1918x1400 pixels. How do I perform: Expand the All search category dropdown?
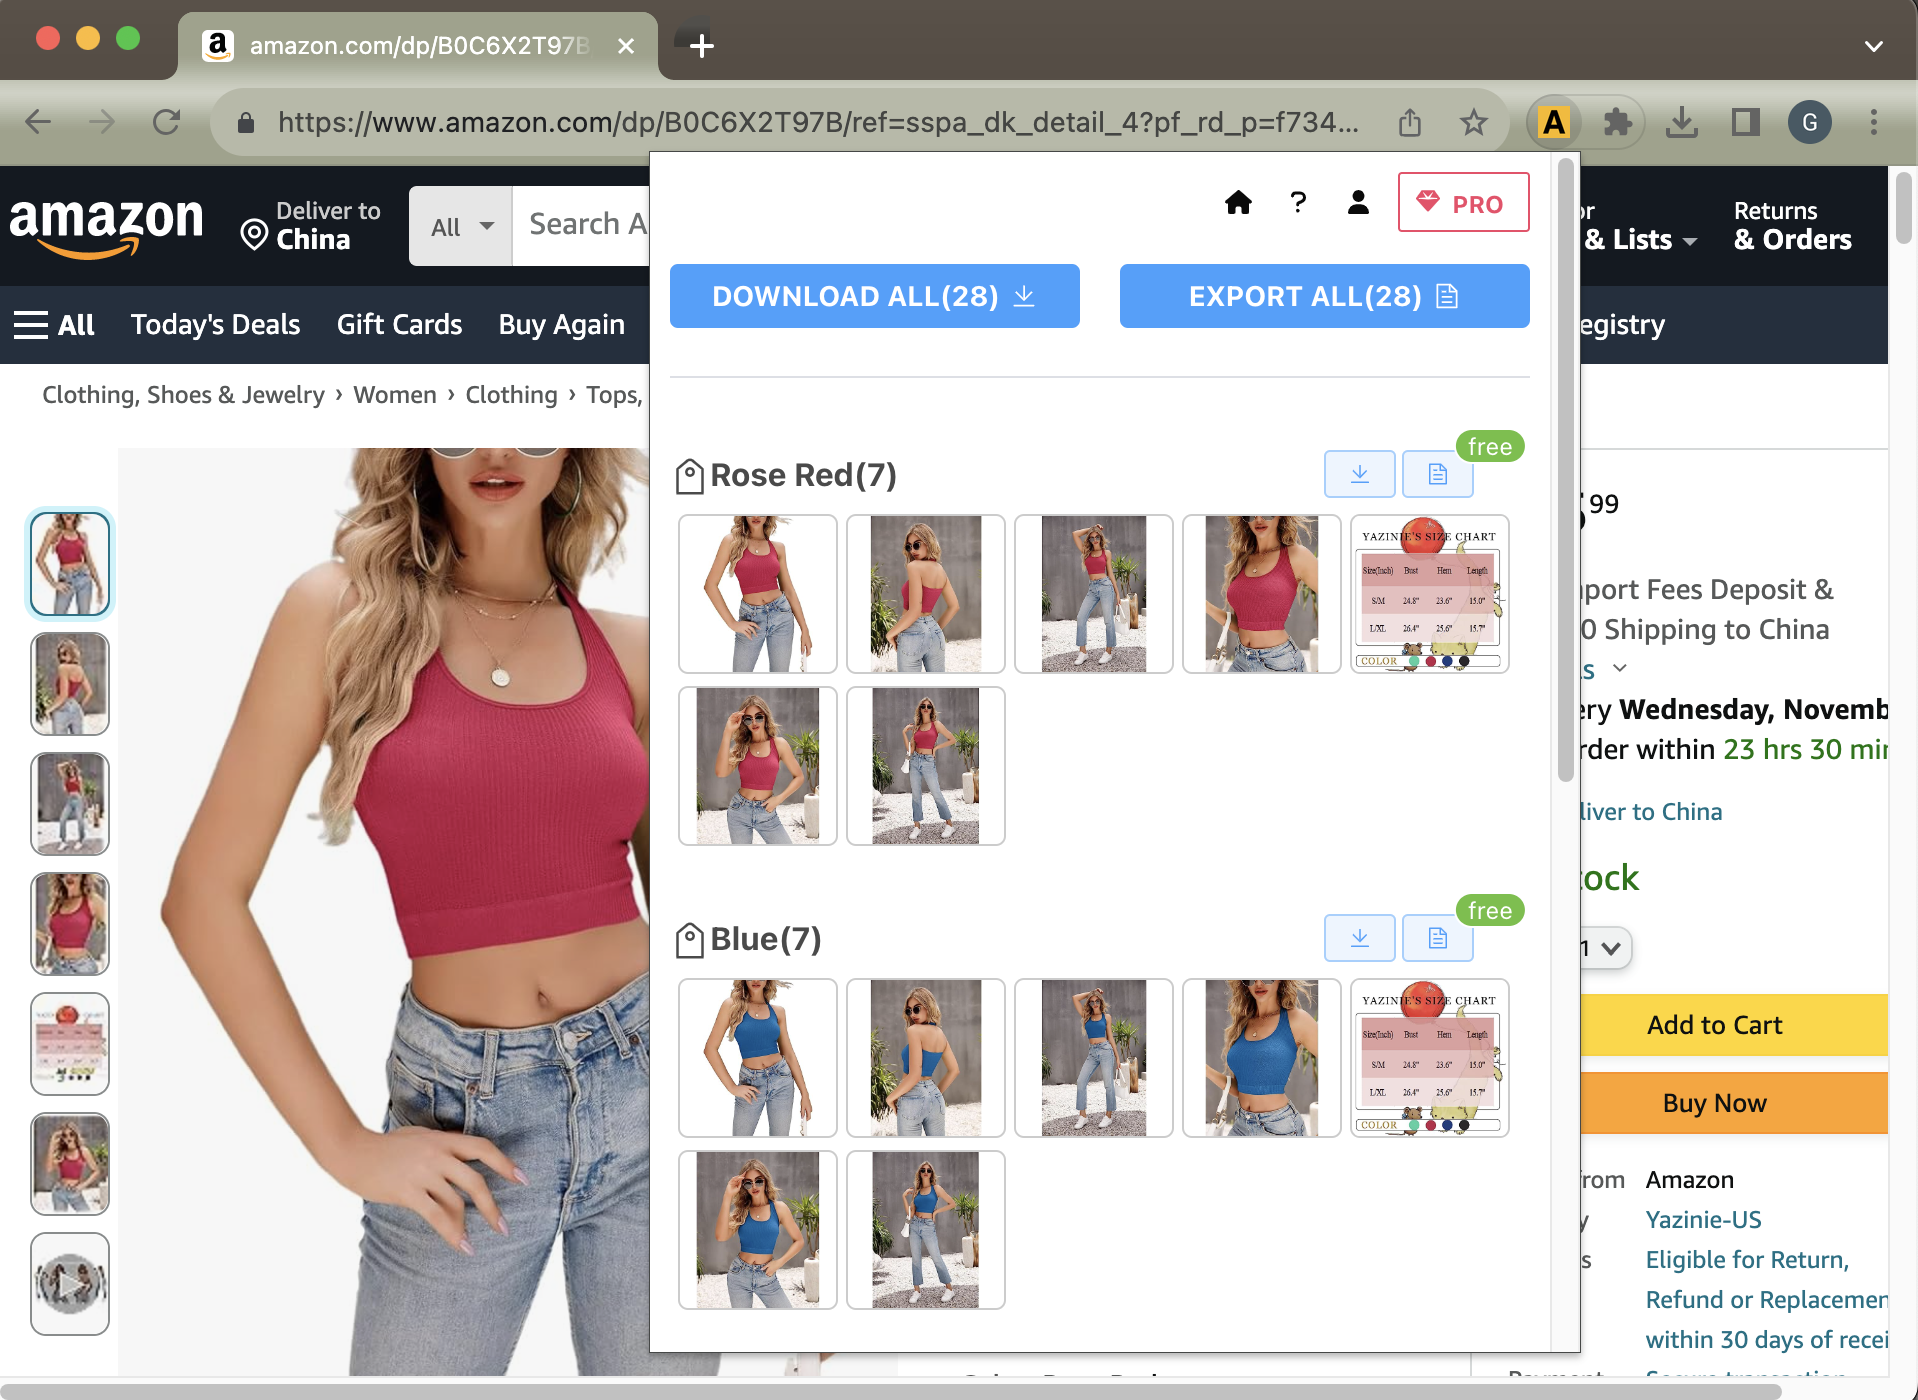460,225
